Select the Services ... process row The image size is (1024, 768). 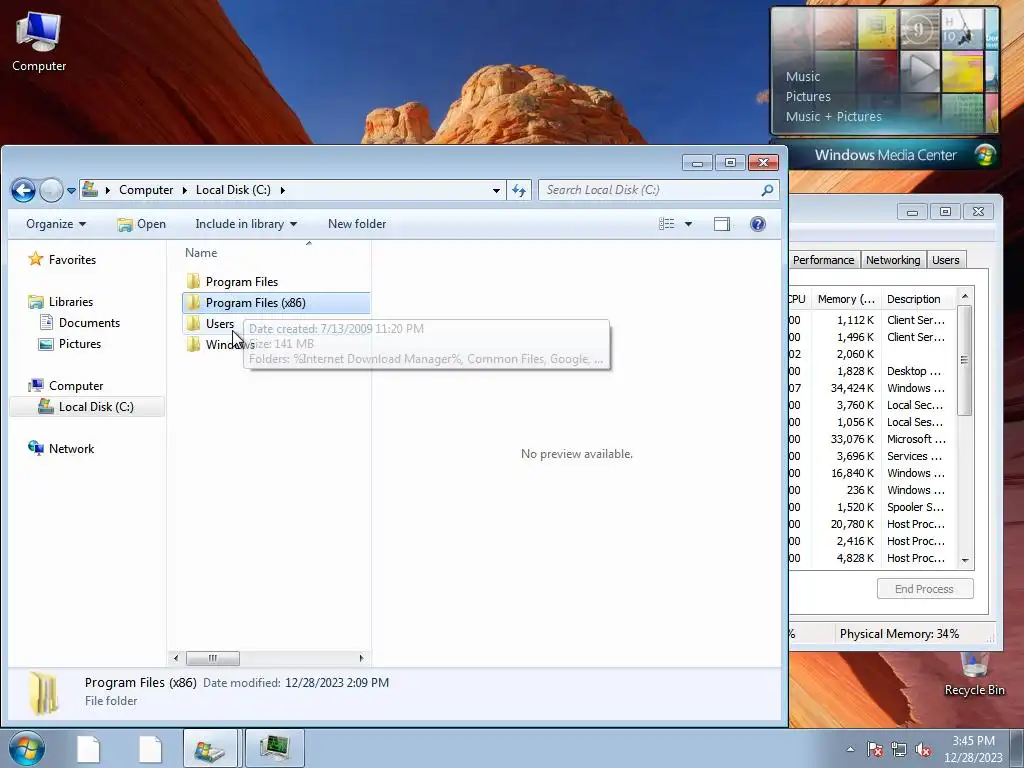(x=872, y=456)
